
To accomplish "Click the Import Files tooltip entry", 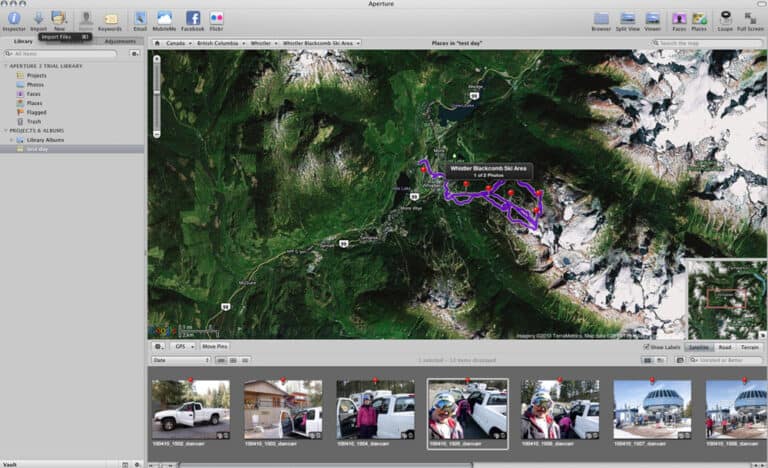I will click(x=65, y=37).
